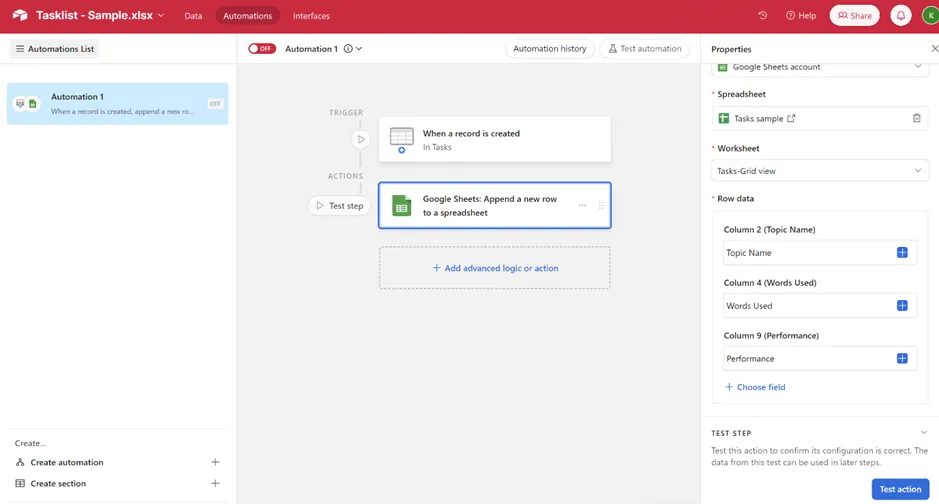939x504 pixels.
Task: Switch to the Interfaces tab
Action: (x=311, y=16)
